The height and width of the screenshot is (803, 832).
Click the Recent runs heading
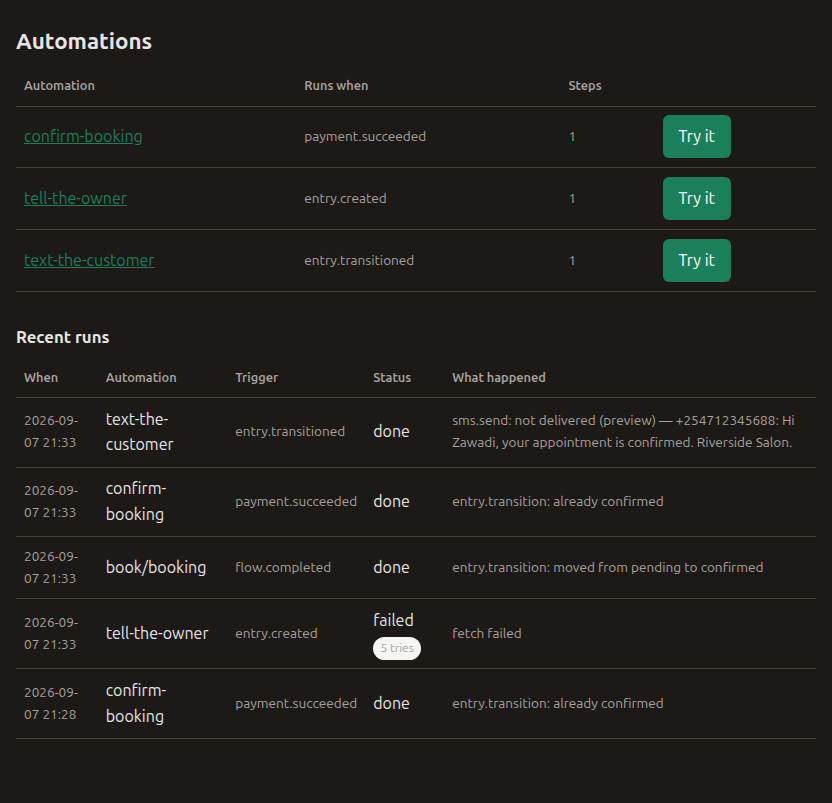pos(63,338)
